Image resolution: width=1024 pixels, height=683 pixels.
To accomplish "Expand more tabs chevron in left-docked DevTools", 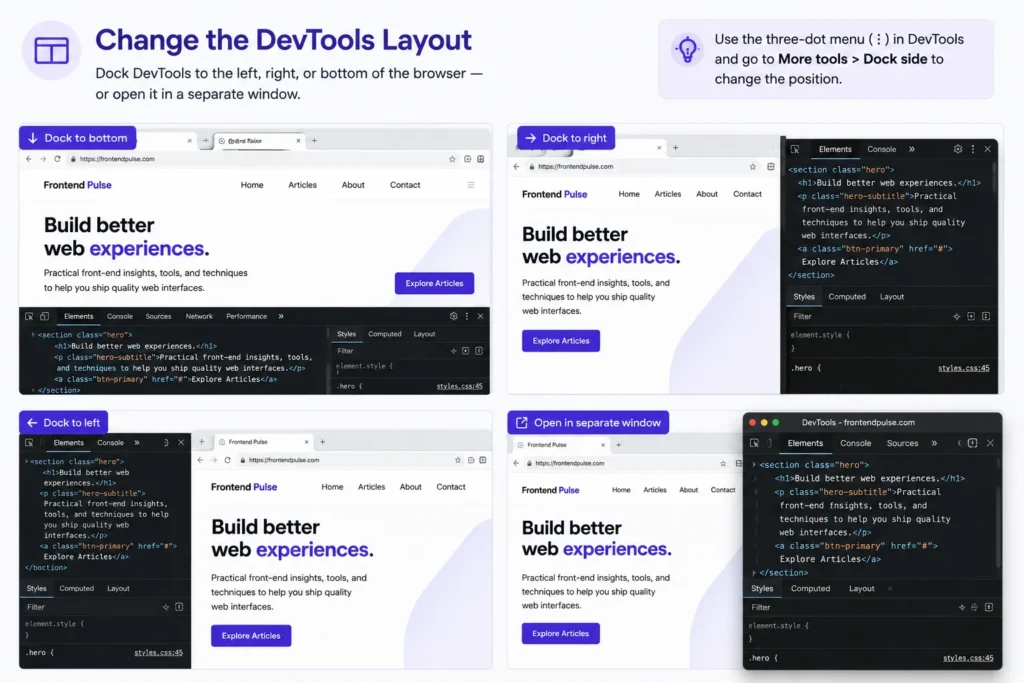I will tap(136, 443).
